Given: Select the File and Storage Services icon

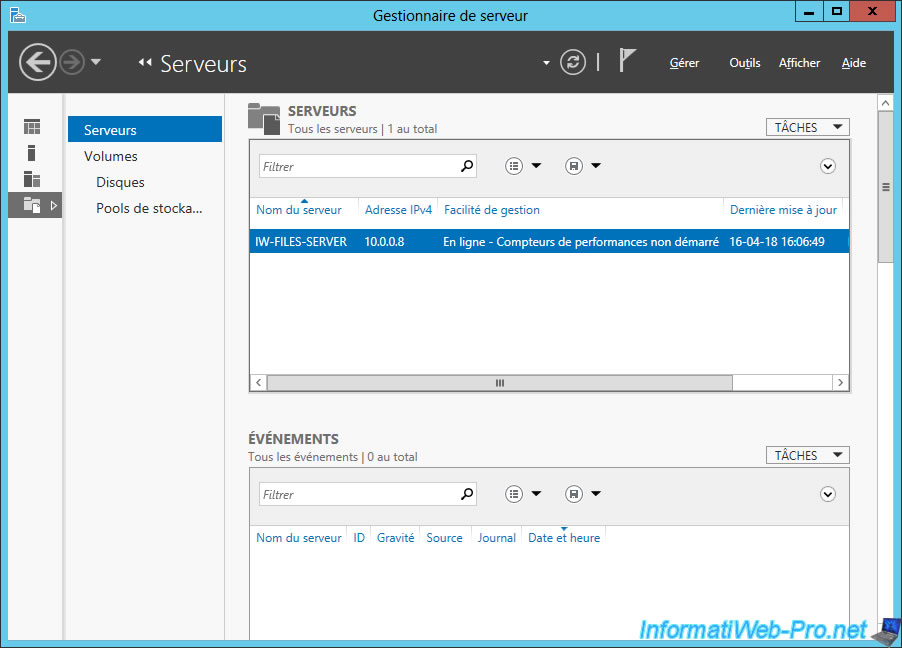Looking at the screenshot, I should point(32,205).
